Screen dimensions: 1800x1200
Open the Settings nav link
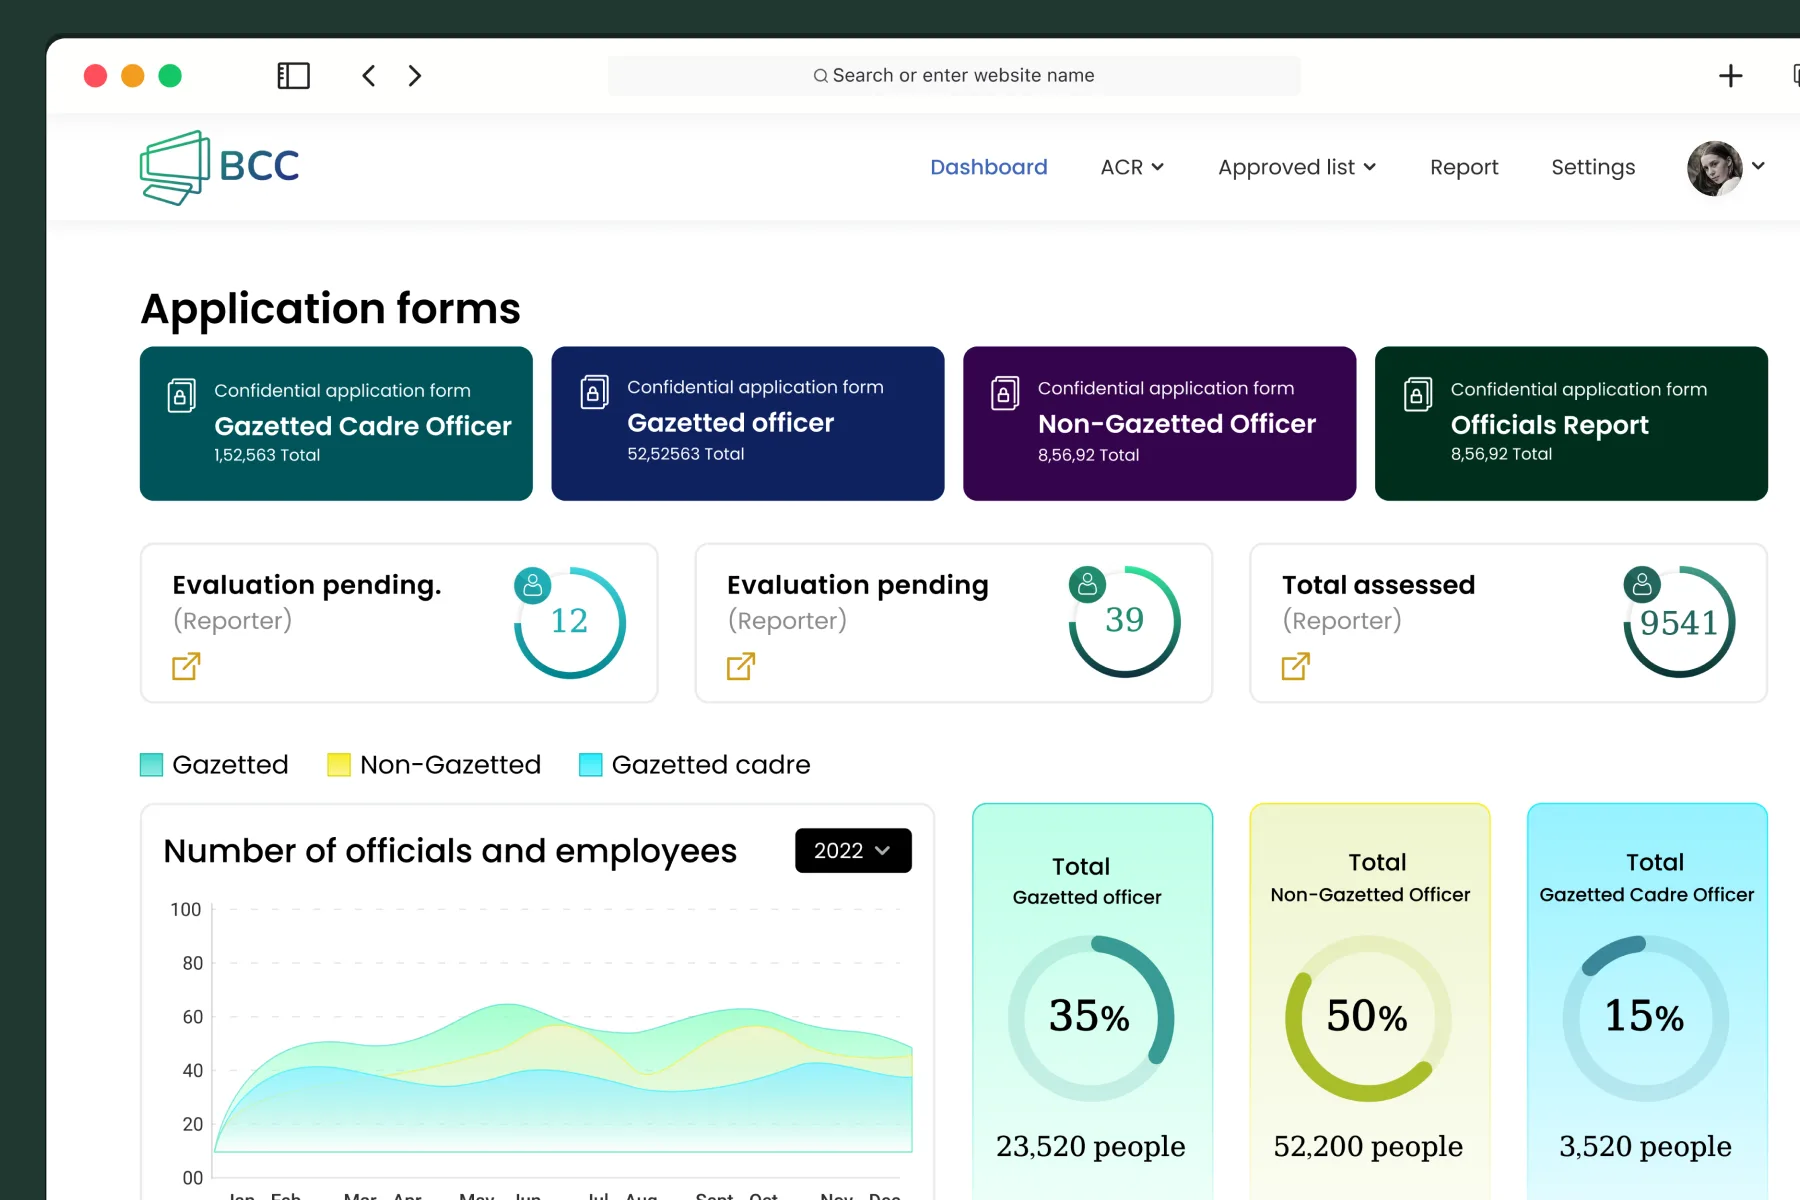1593,167
